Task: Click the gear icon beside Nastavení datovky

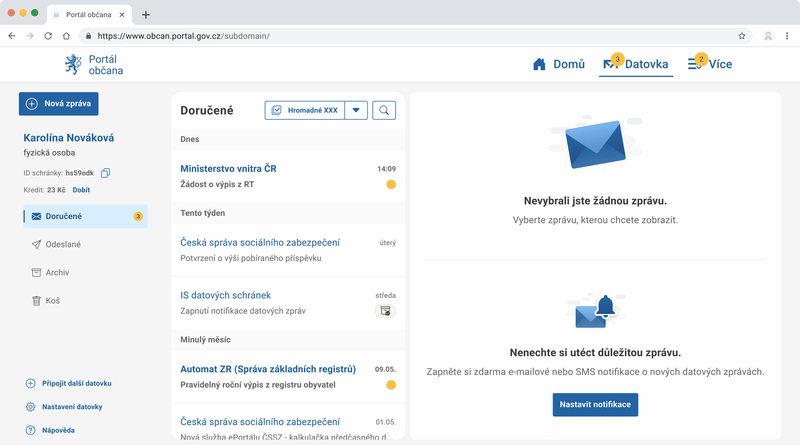Action: click(x=31, y=407)
